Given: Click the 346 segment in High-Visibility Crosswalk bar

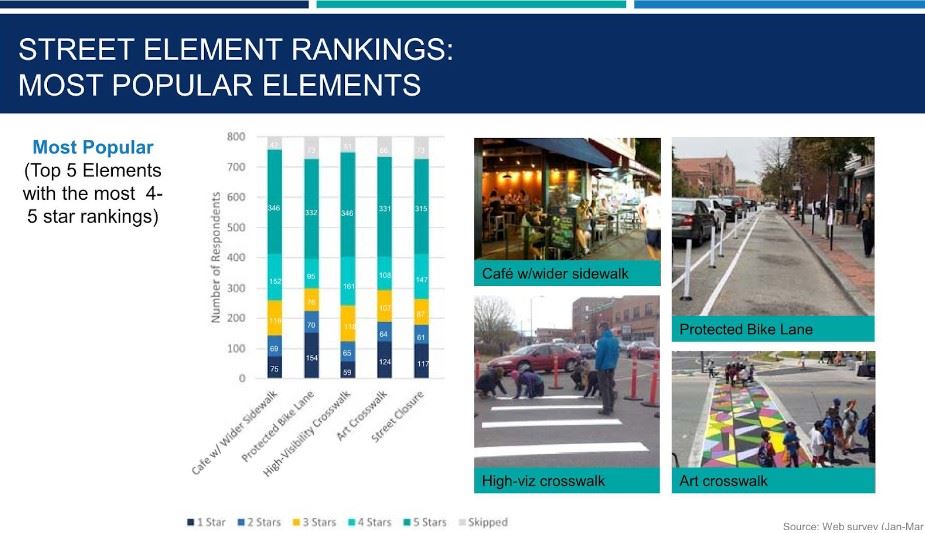Looking at the screenshot, I should [x=347, y=205].
